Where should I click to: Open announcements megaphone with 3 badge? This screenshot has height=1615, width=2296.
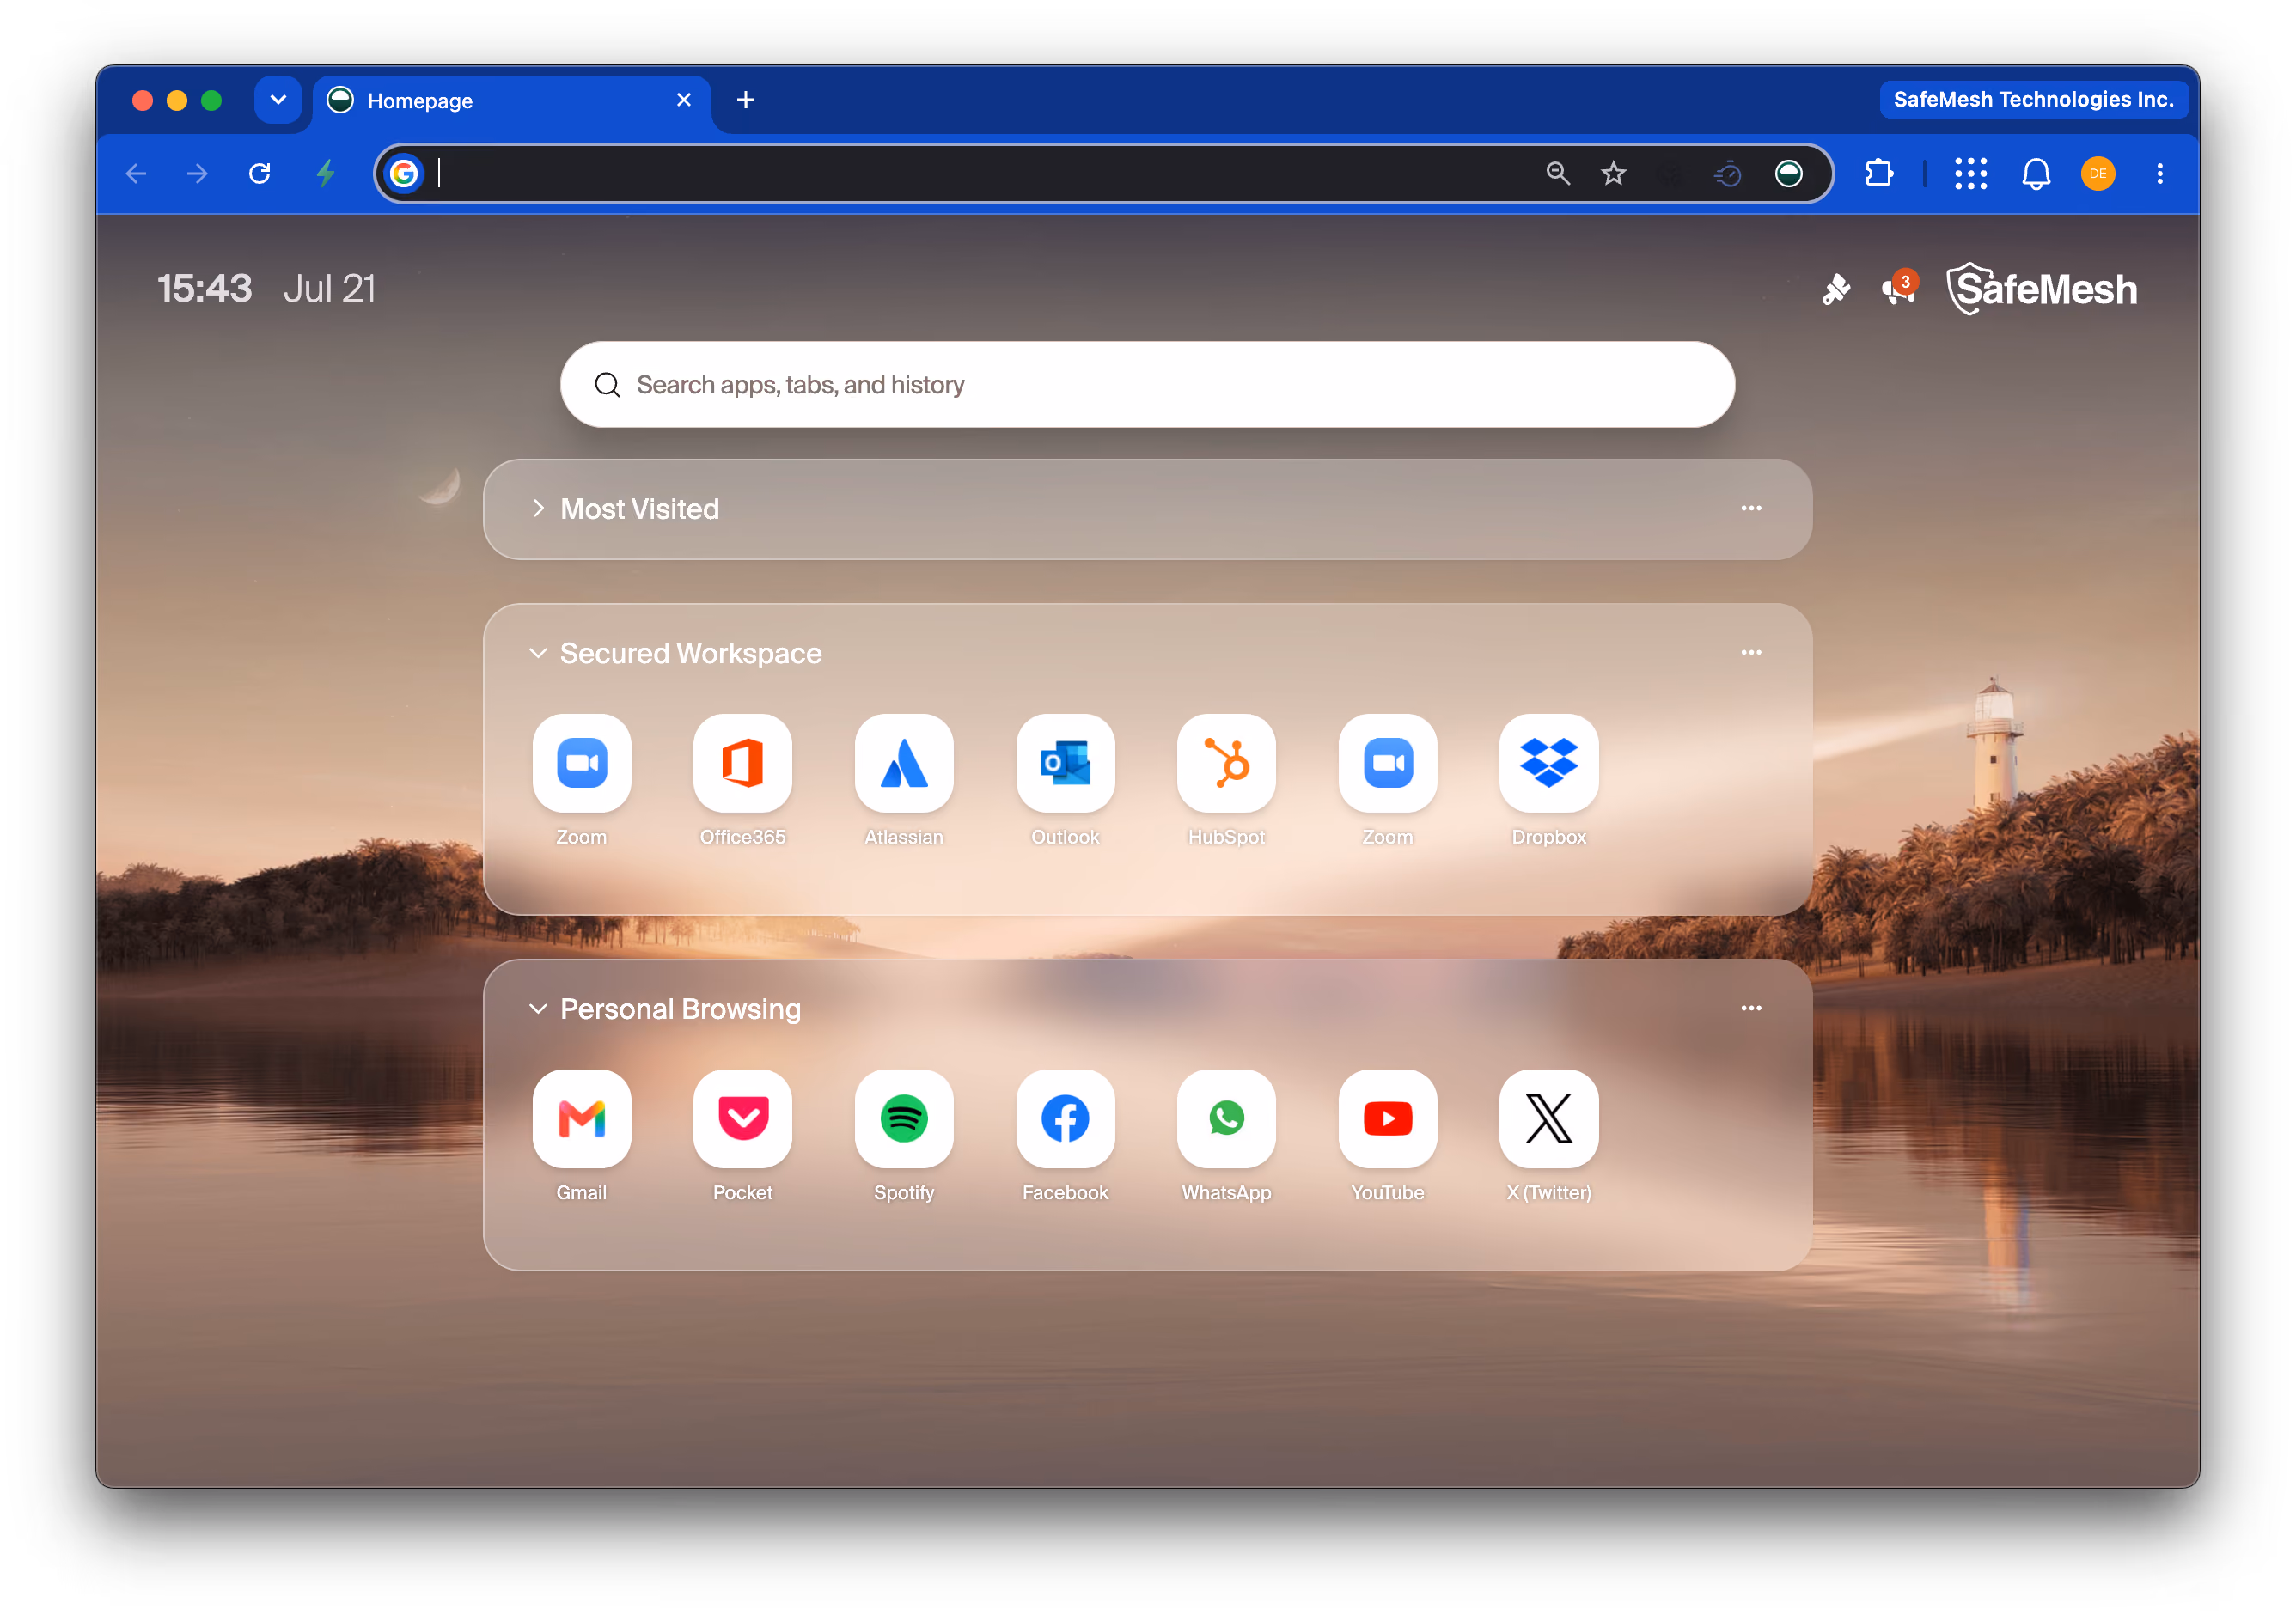1899,288
